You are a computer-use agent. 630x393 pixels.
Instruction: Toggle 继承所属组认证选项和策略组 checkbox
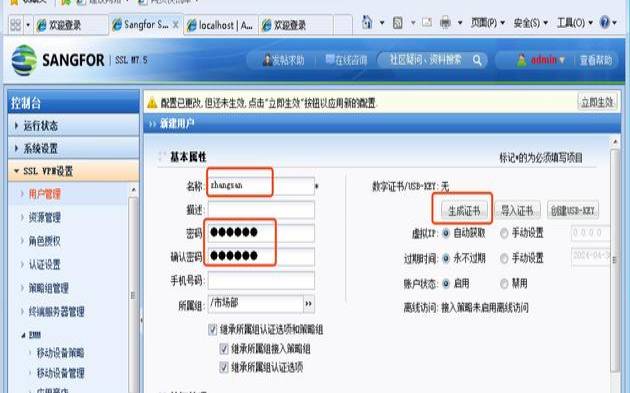213,330
